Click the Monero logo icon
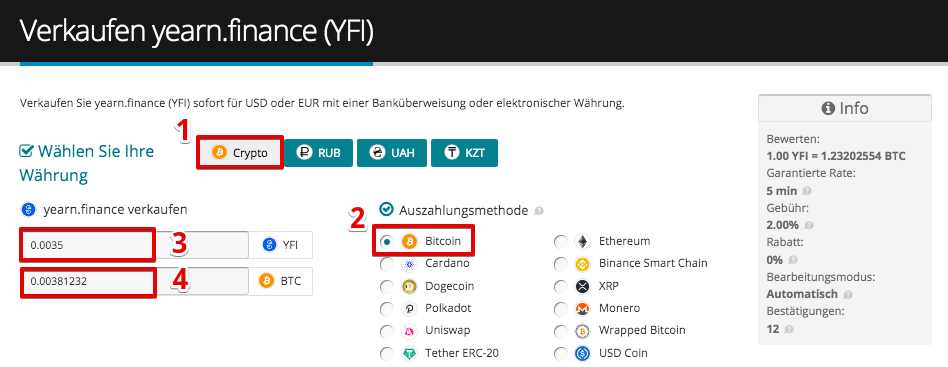Screen dimensions: 948x367 tap(583, 309)
